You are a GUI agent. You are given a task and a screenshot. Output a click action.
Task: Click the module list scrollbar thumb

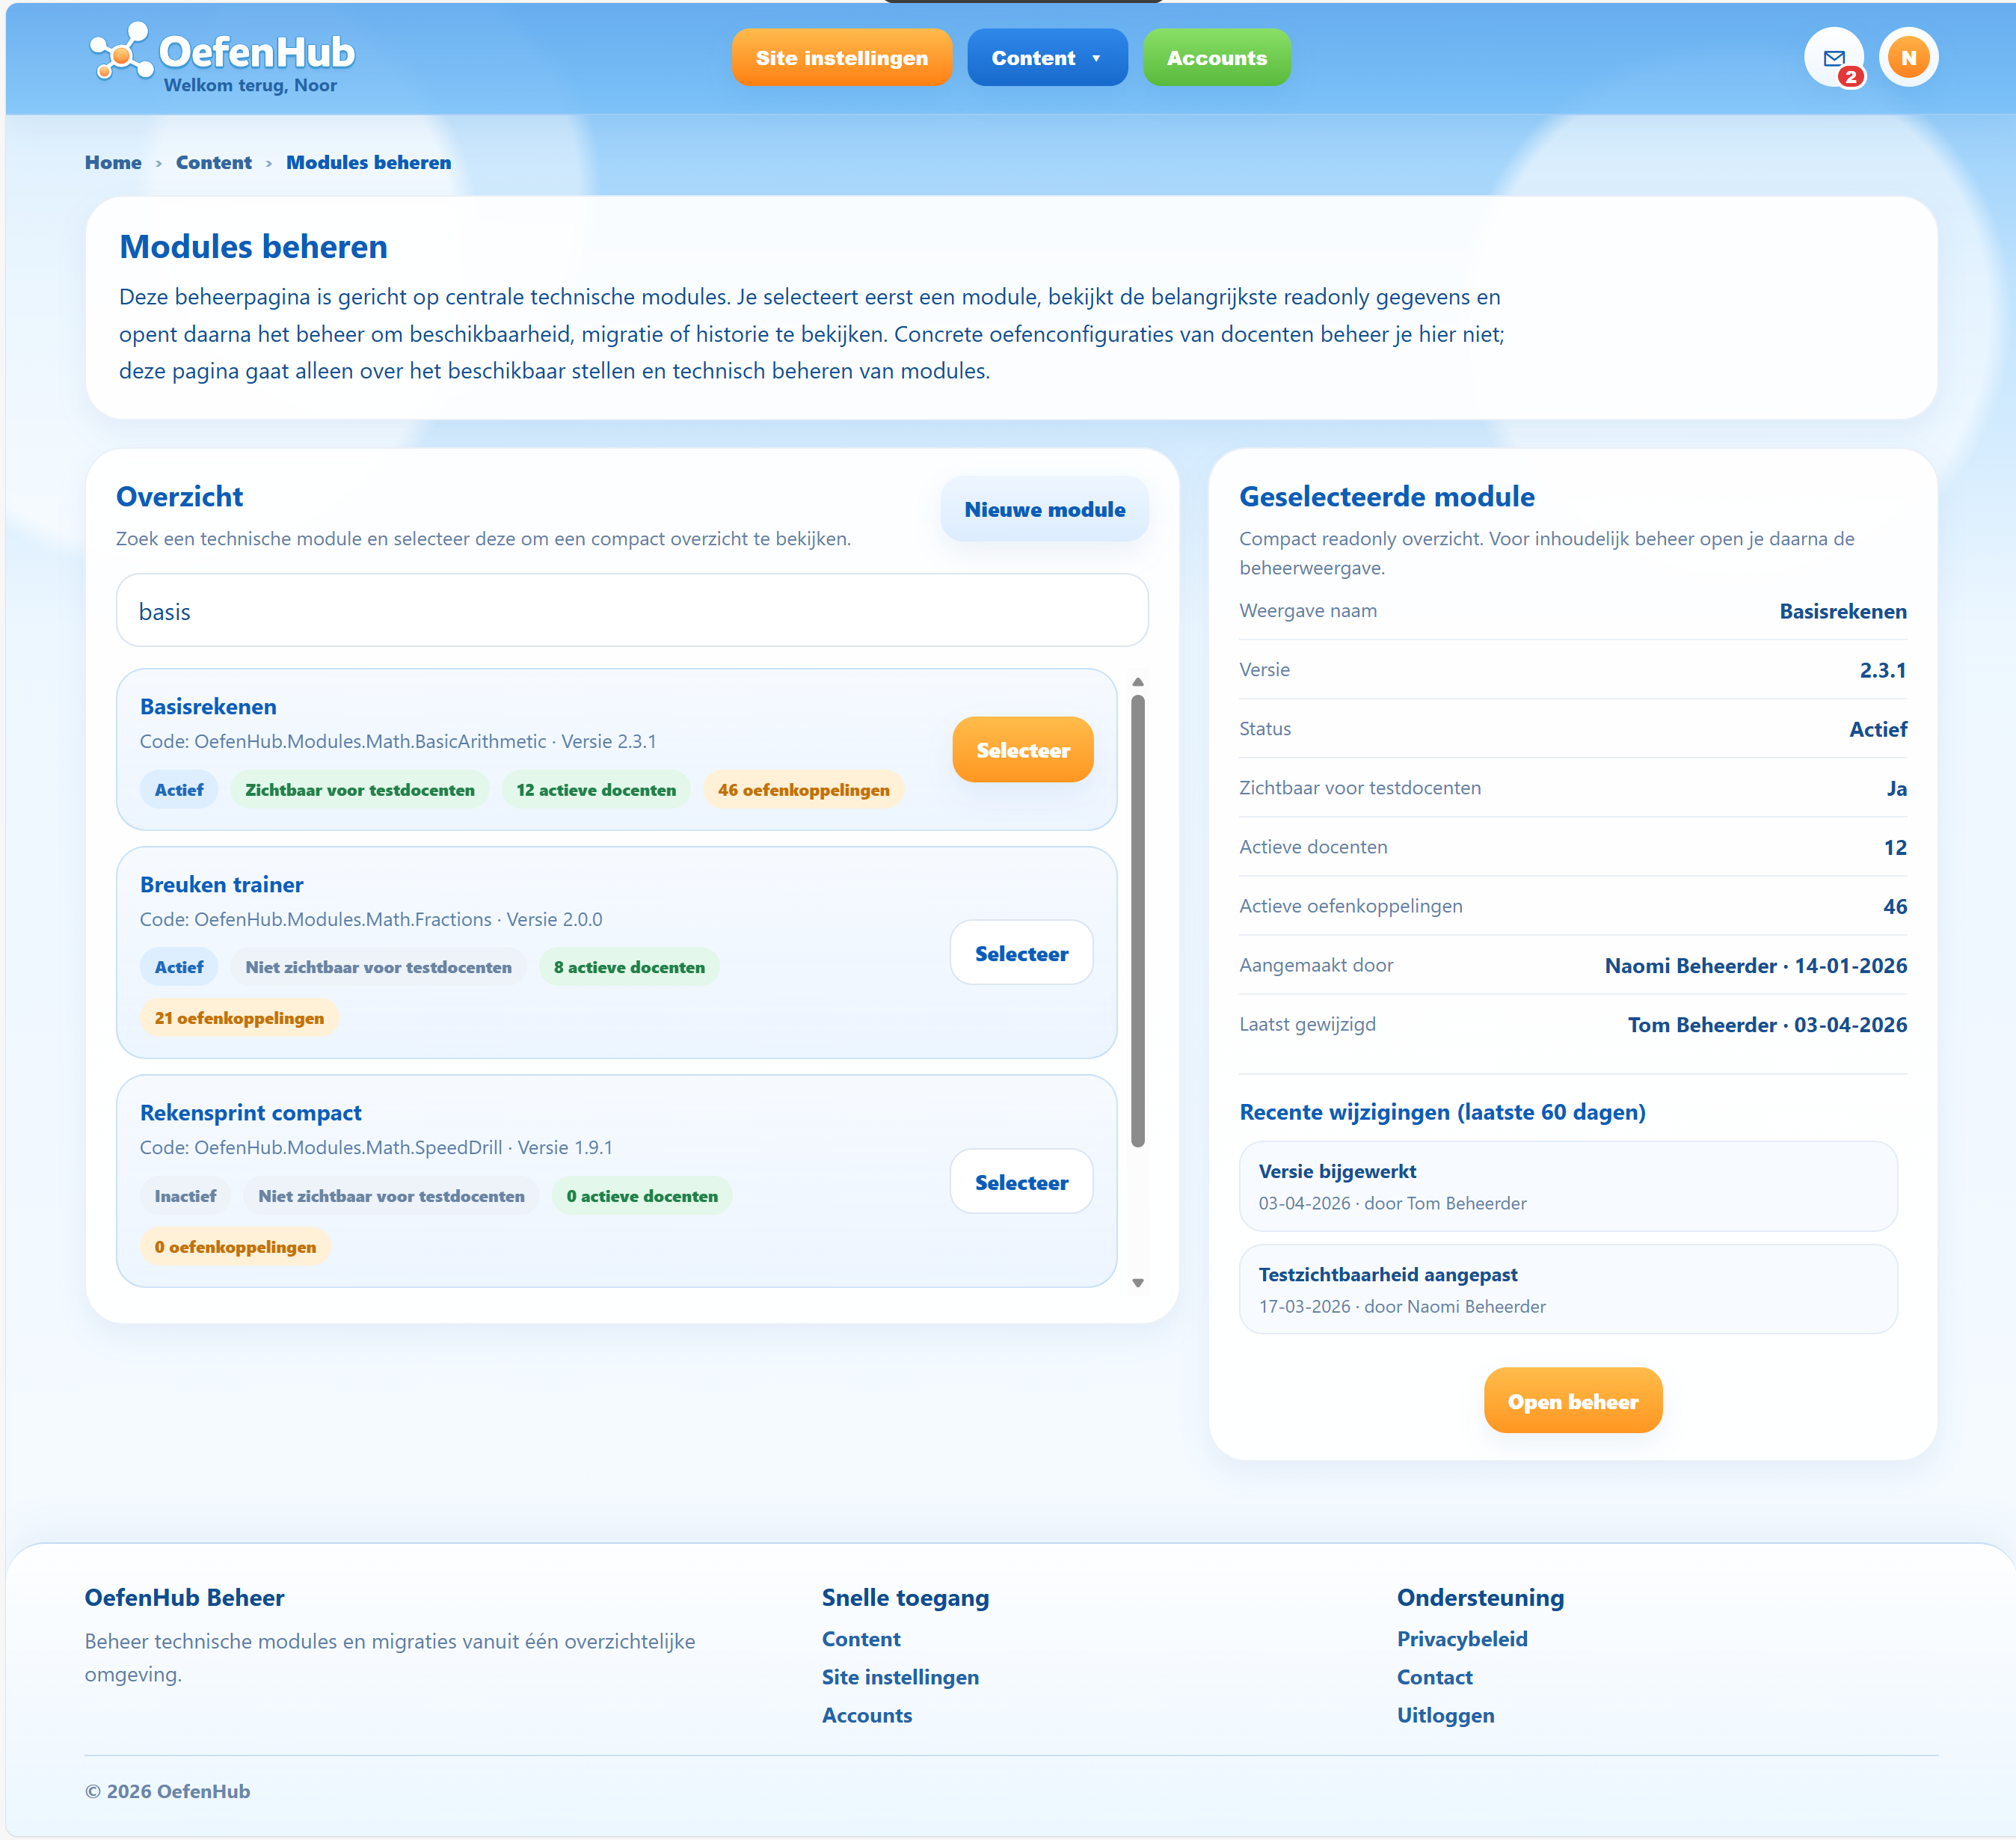pyautogui.click(x=1137, y=921)
